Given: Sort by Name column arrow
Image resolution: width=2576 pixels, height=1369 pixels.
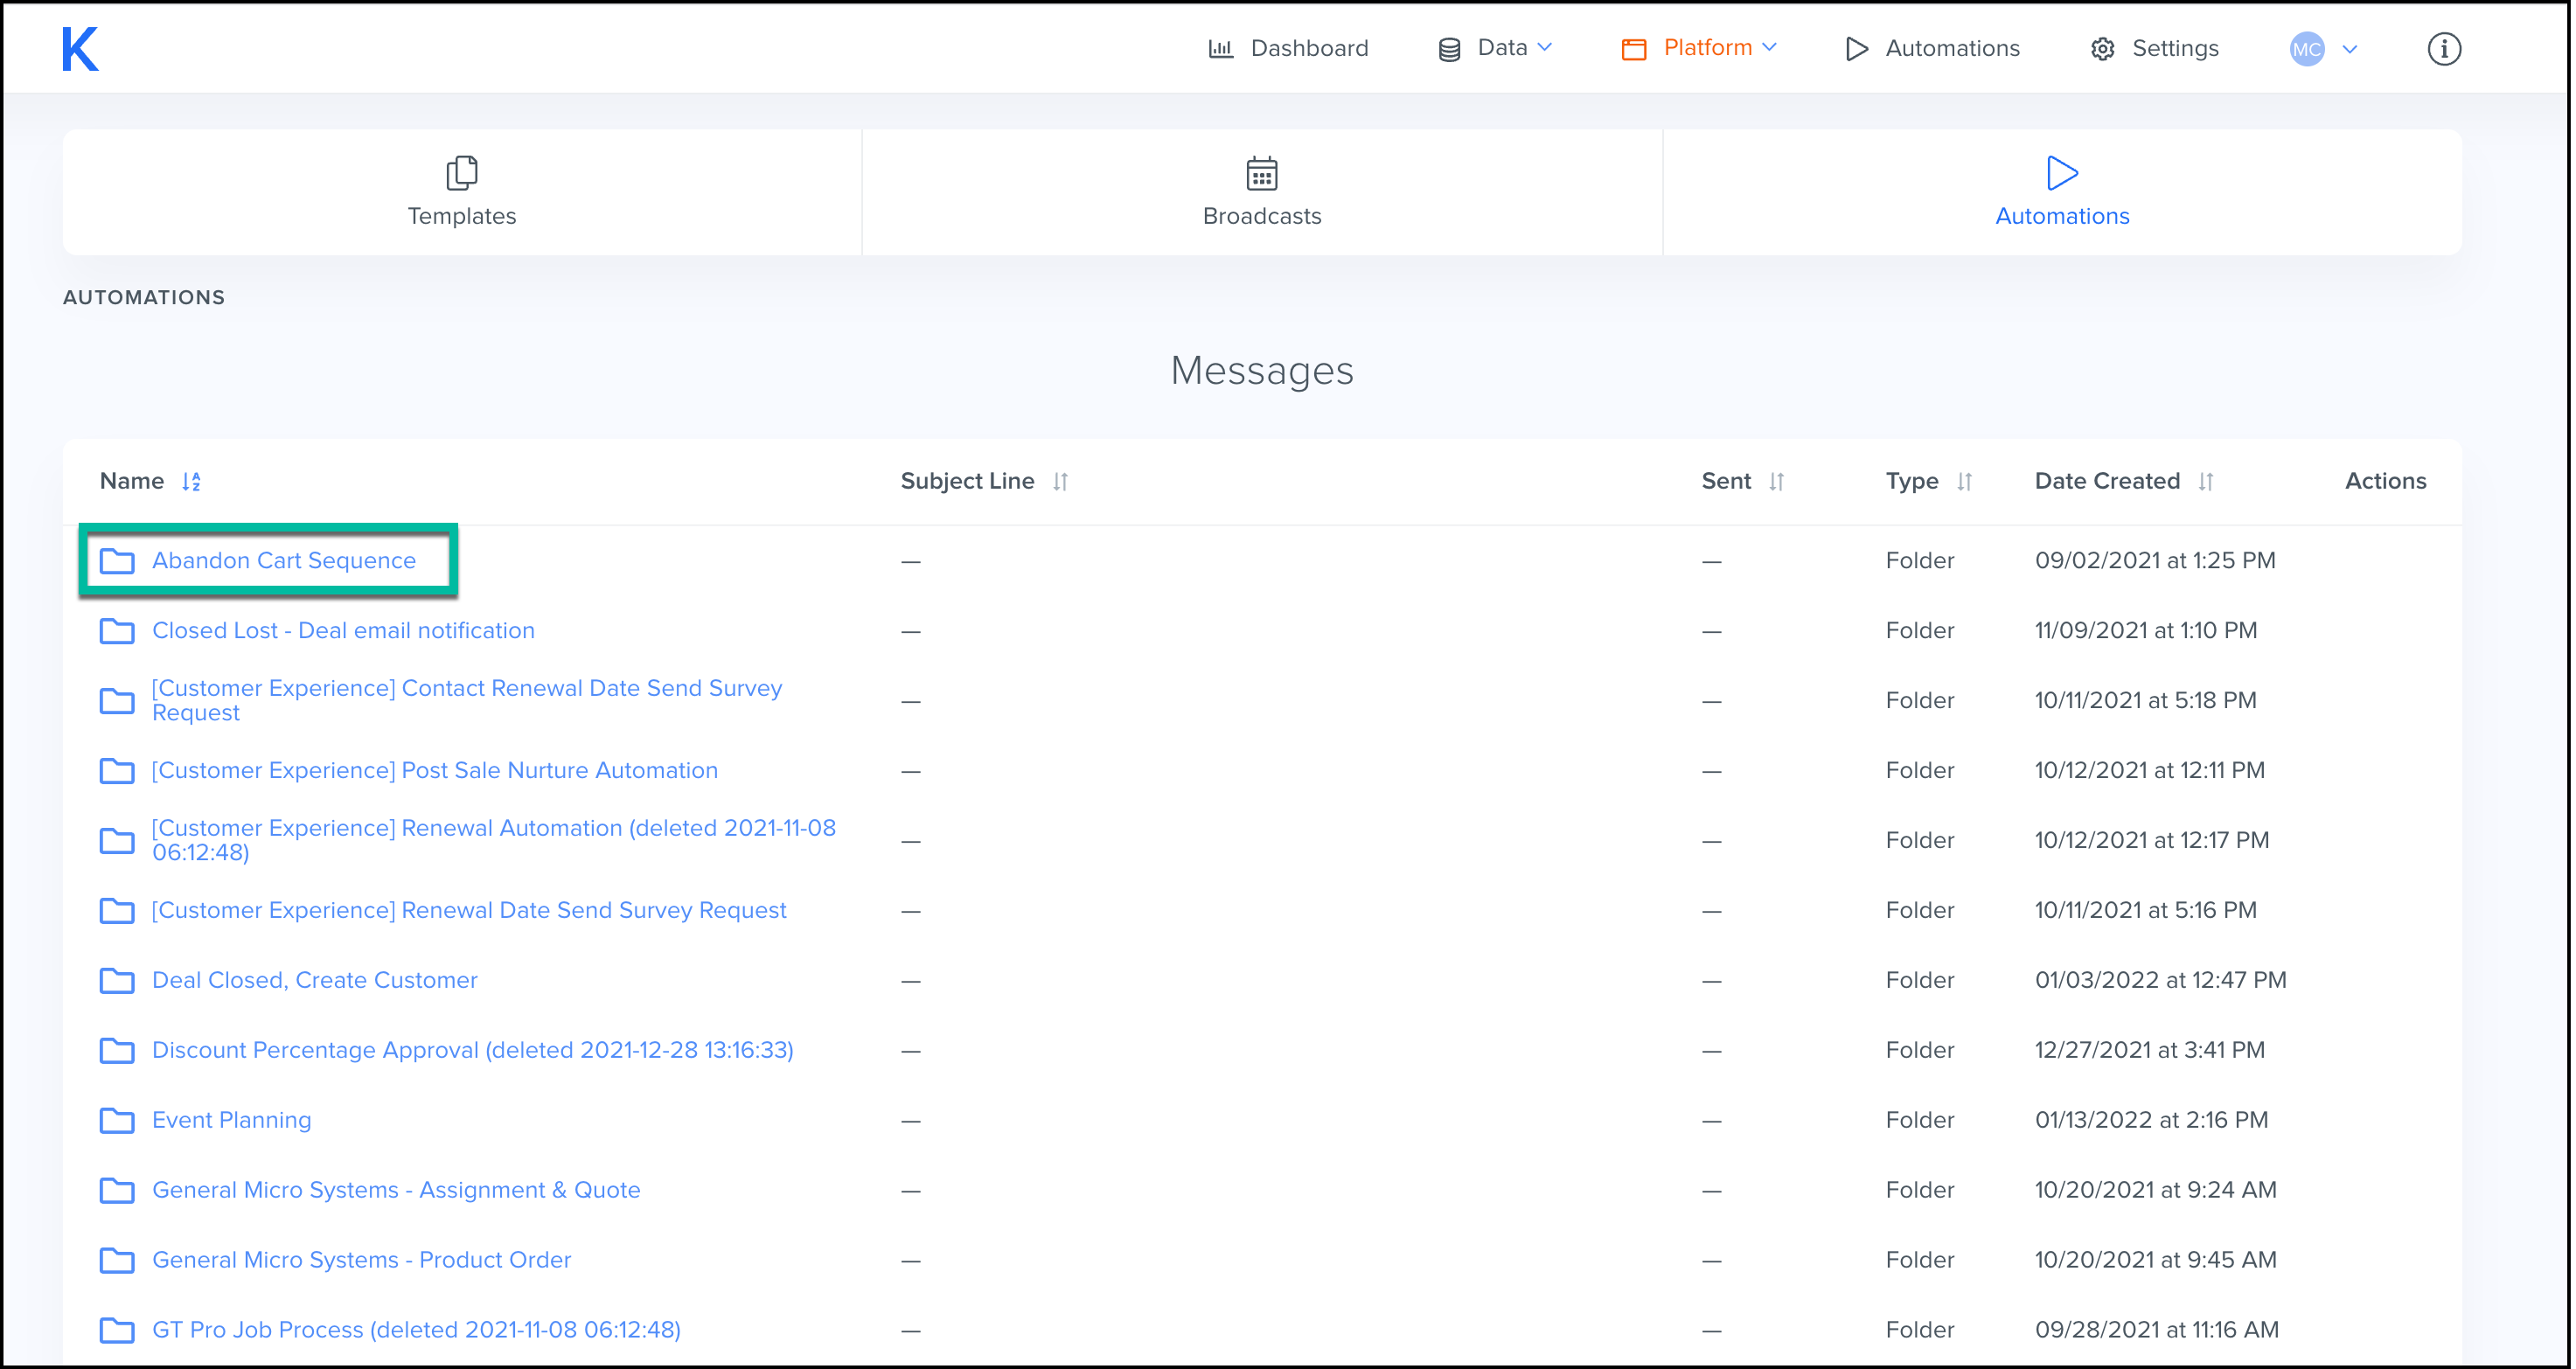Looking at the screenshot, I should tap(191, 481).
